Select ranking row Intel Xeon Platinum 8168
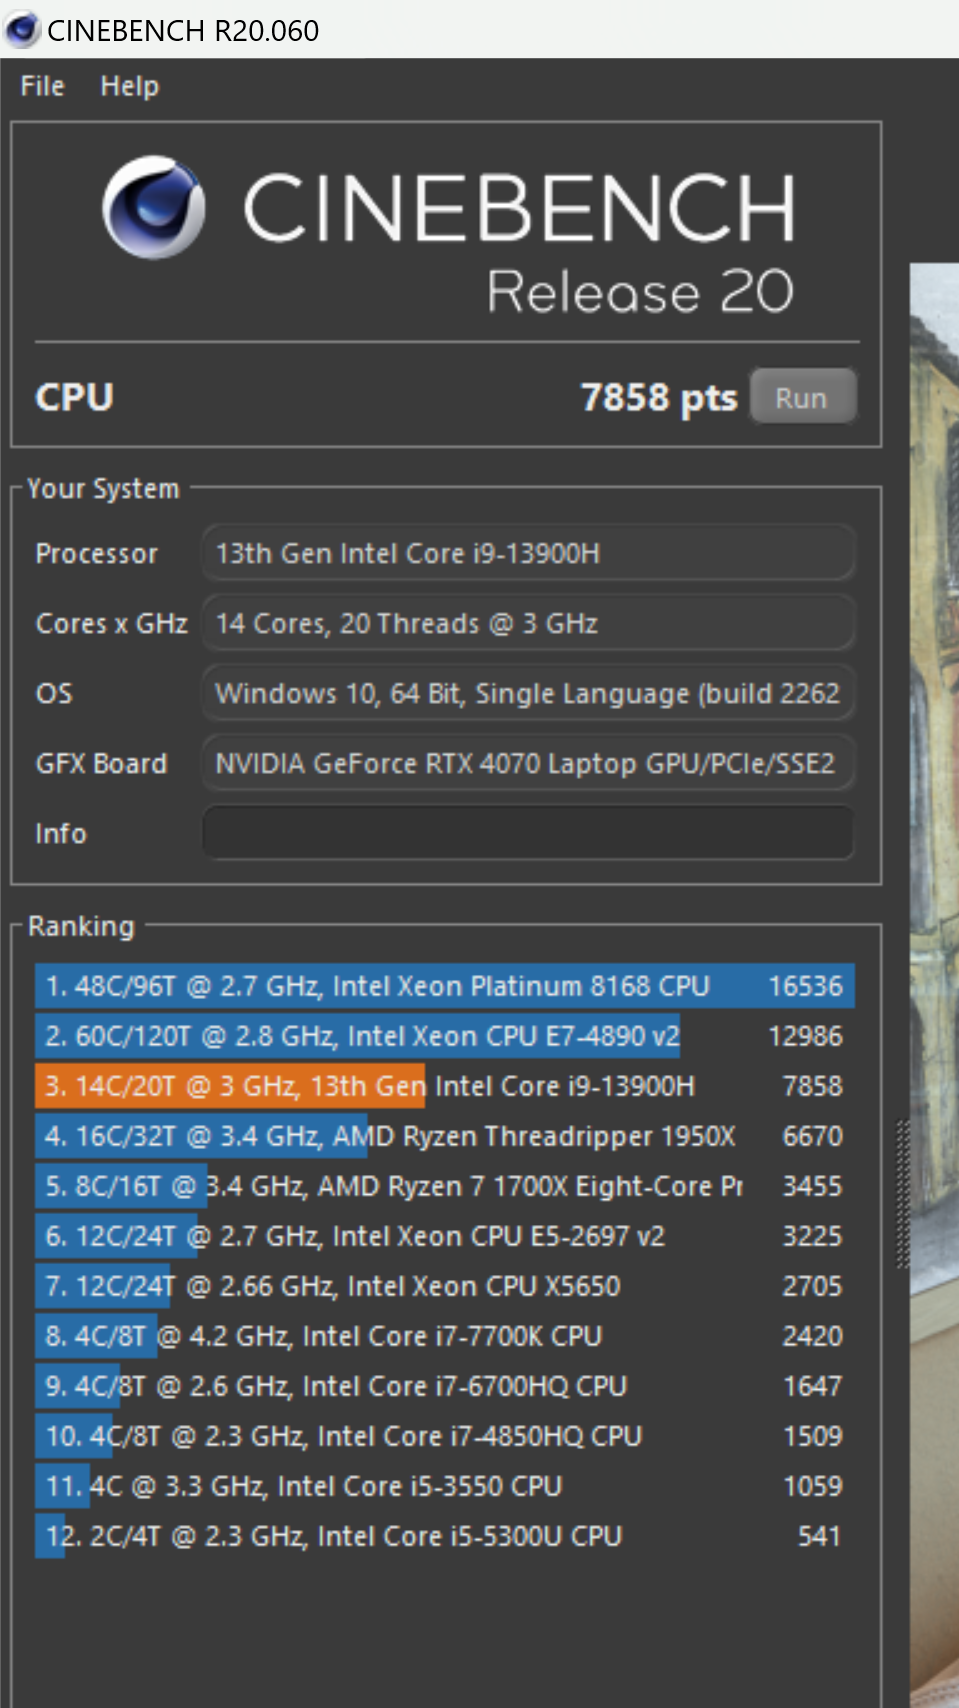959x1708 pixels. pyautogui.click(x=445, y=986)
